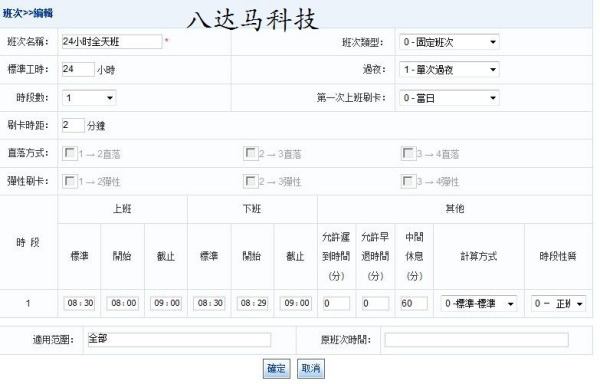This screenshot has height=384, width=600.
Task: Expand the 計算方式 dropdown
Action: pos(479,304)
